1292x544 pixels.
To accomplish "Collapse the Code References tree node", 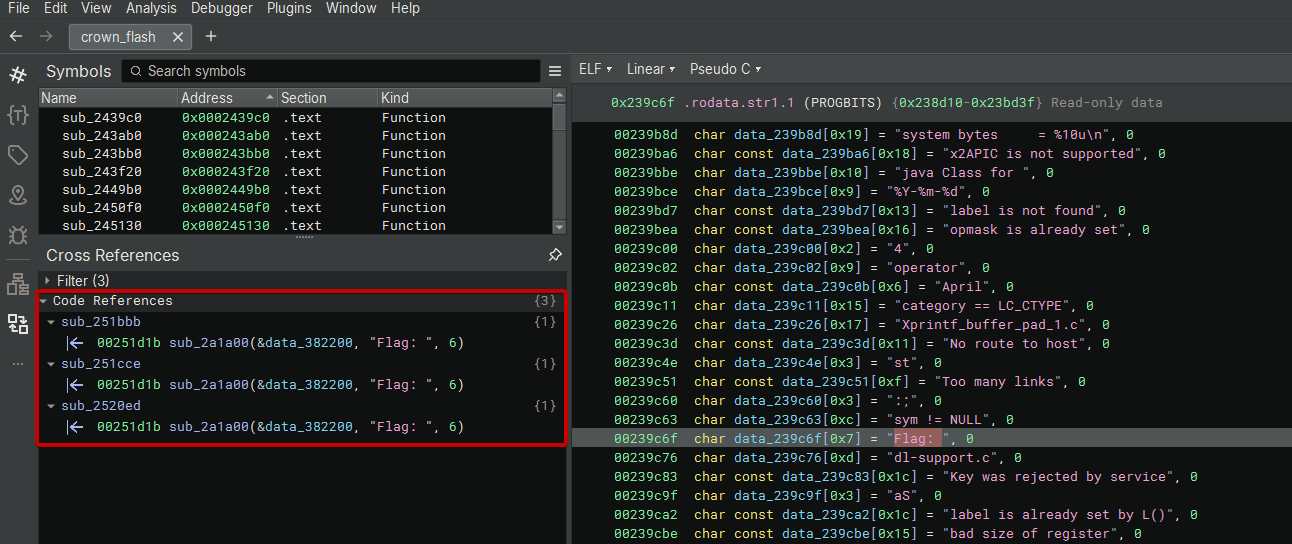I will 44,301.
